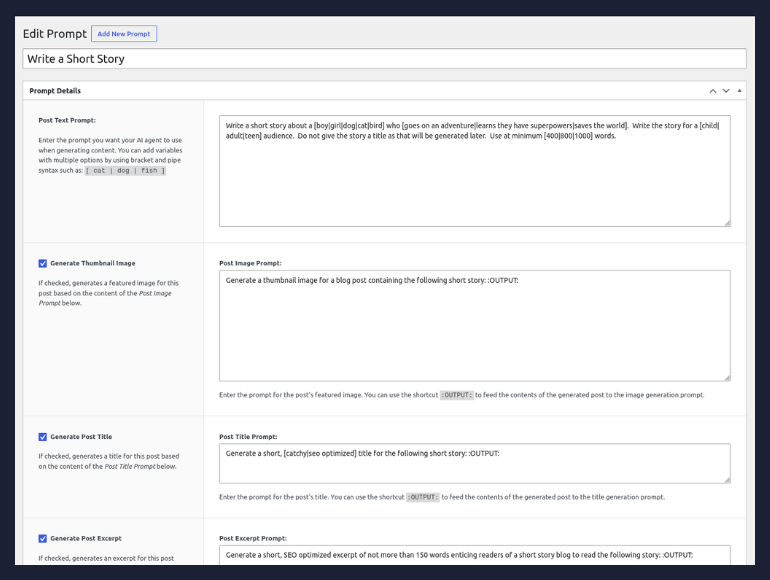Viewport: 770px width, 580px height.
Task: Click the 'Generate Post Title' label text
Action: 81,437
